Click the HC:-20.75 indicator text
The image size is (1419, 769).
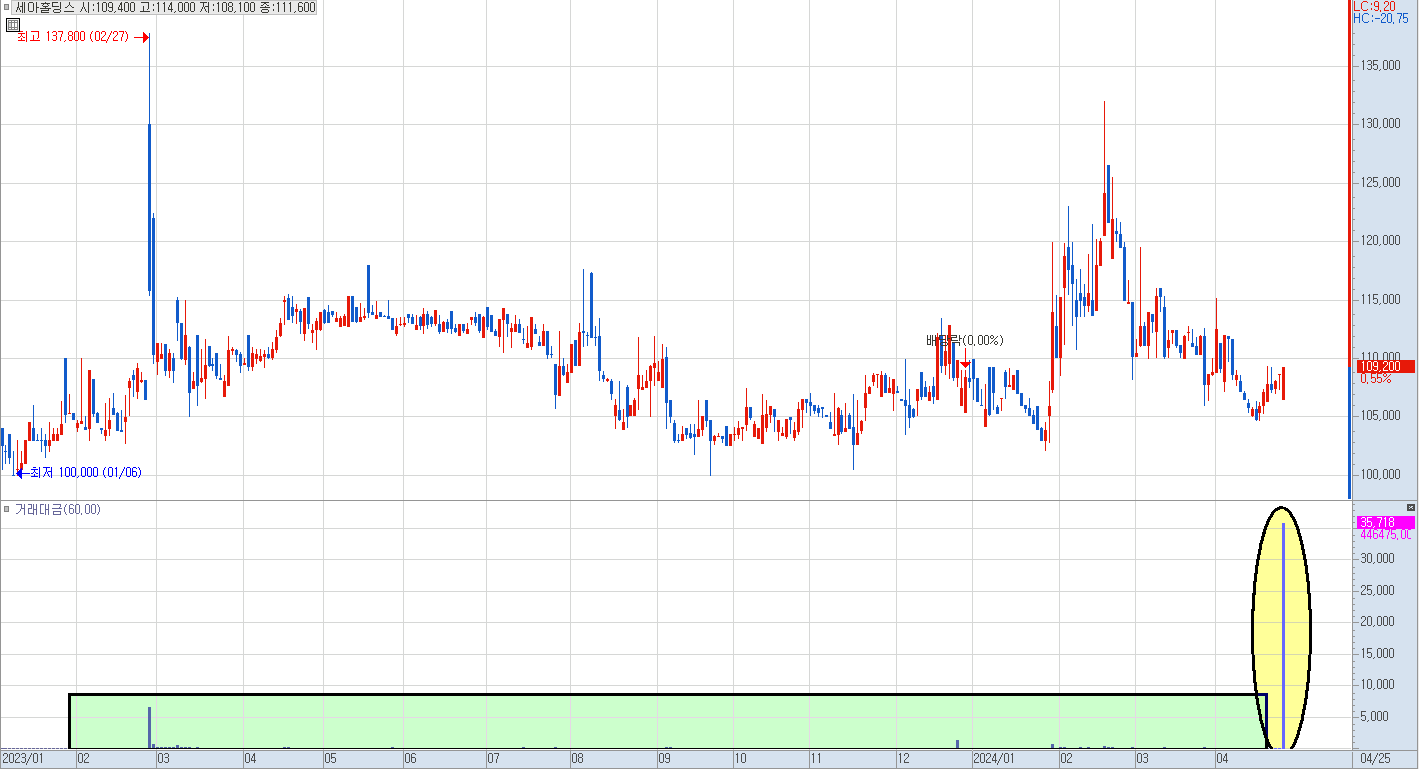point(1380,18)
